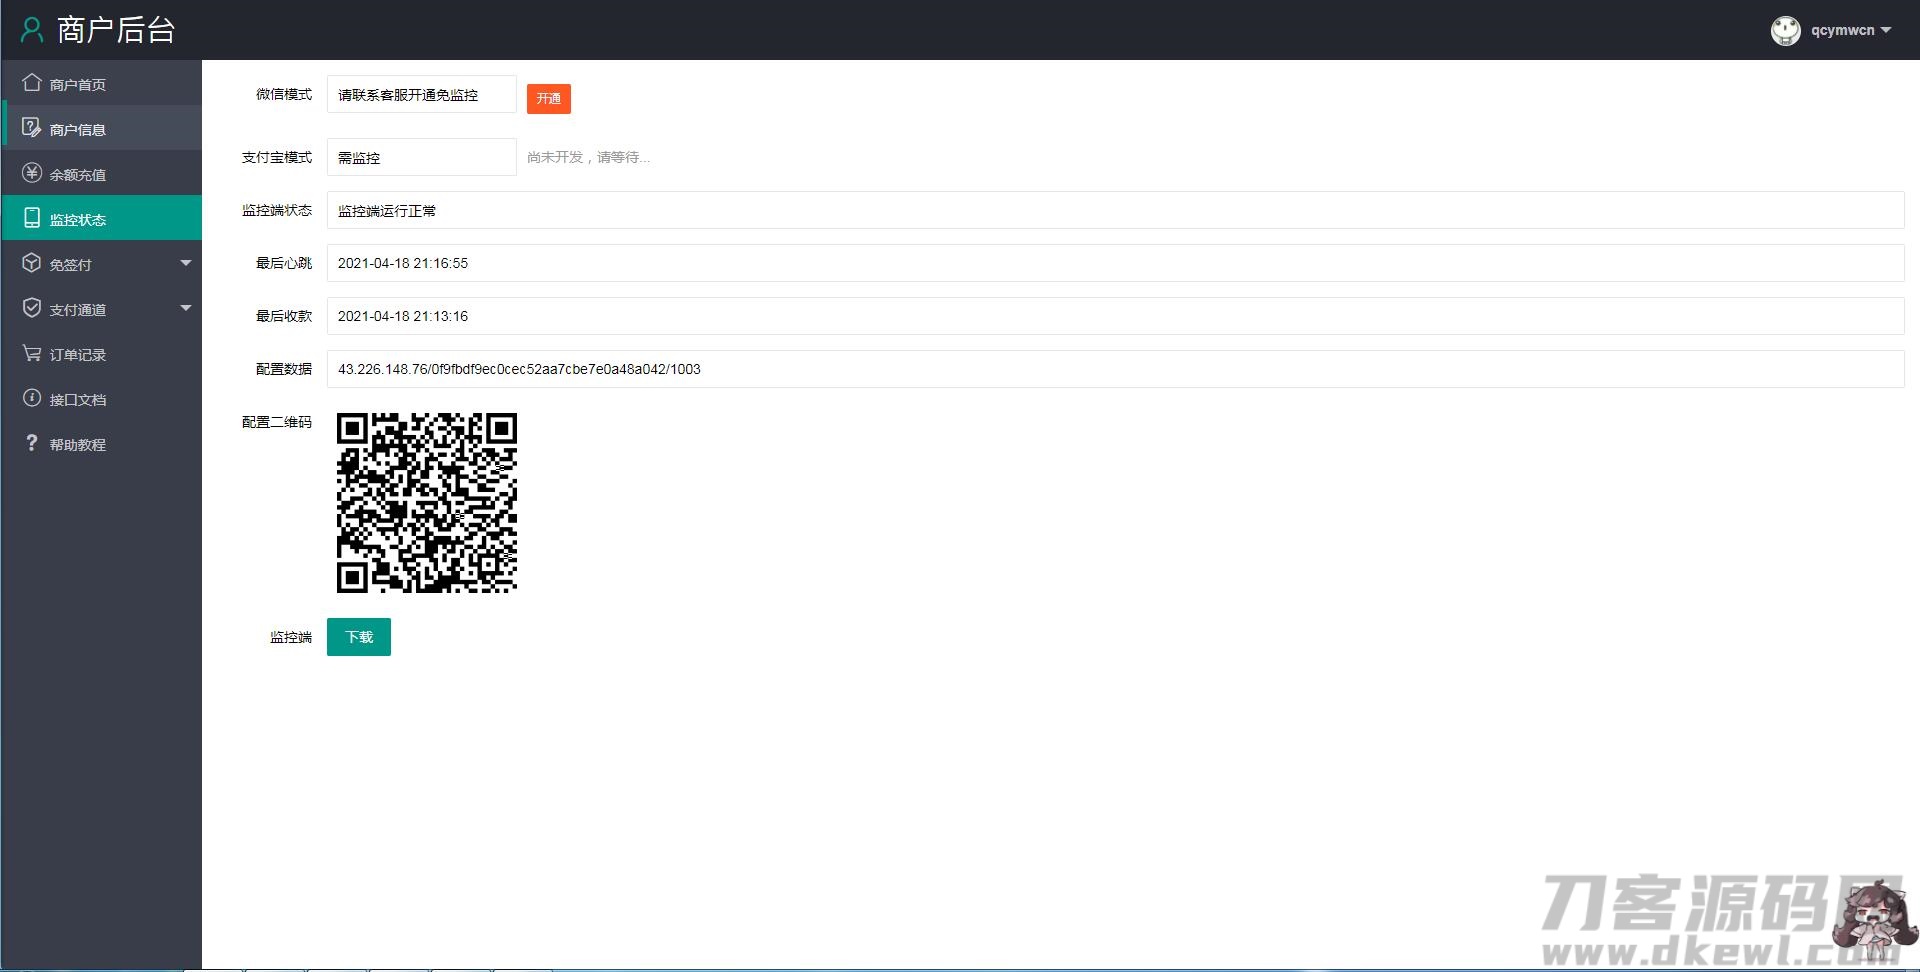Image resolution: width=1920 pixels, height=972 pixels.
Task: Click the user avatar in the header
Action: 1785,31
